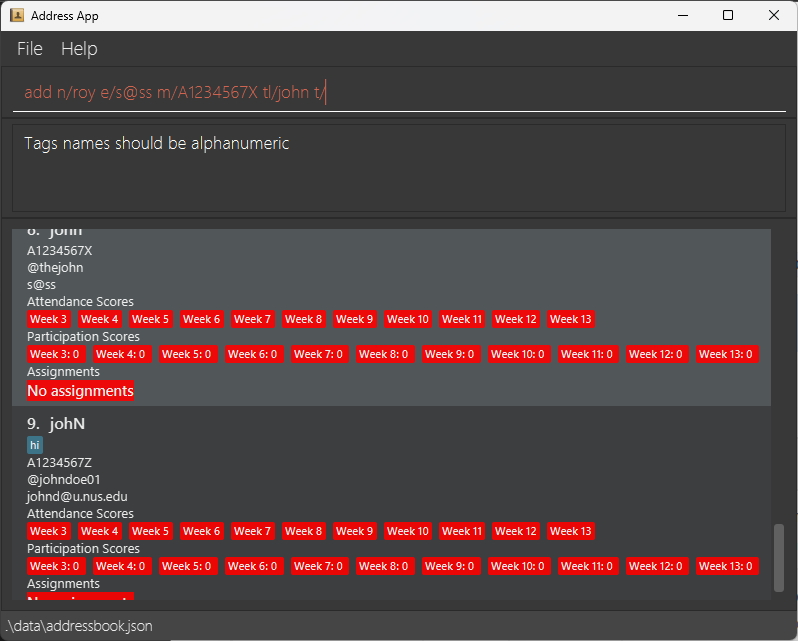Click the @thejohn telegram handle

pos(55,268)
